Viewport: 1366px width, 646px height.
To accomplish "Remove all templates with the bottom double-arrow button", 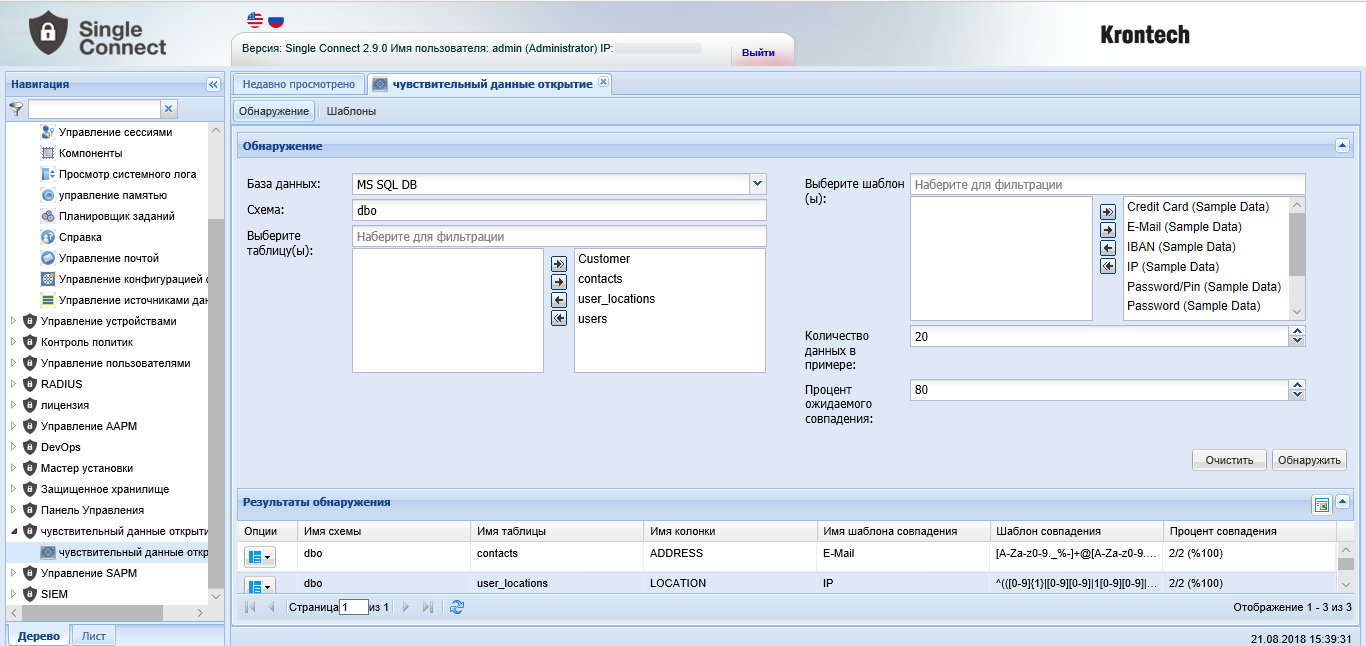I will pyautogui.click(x=1108, y=266).
